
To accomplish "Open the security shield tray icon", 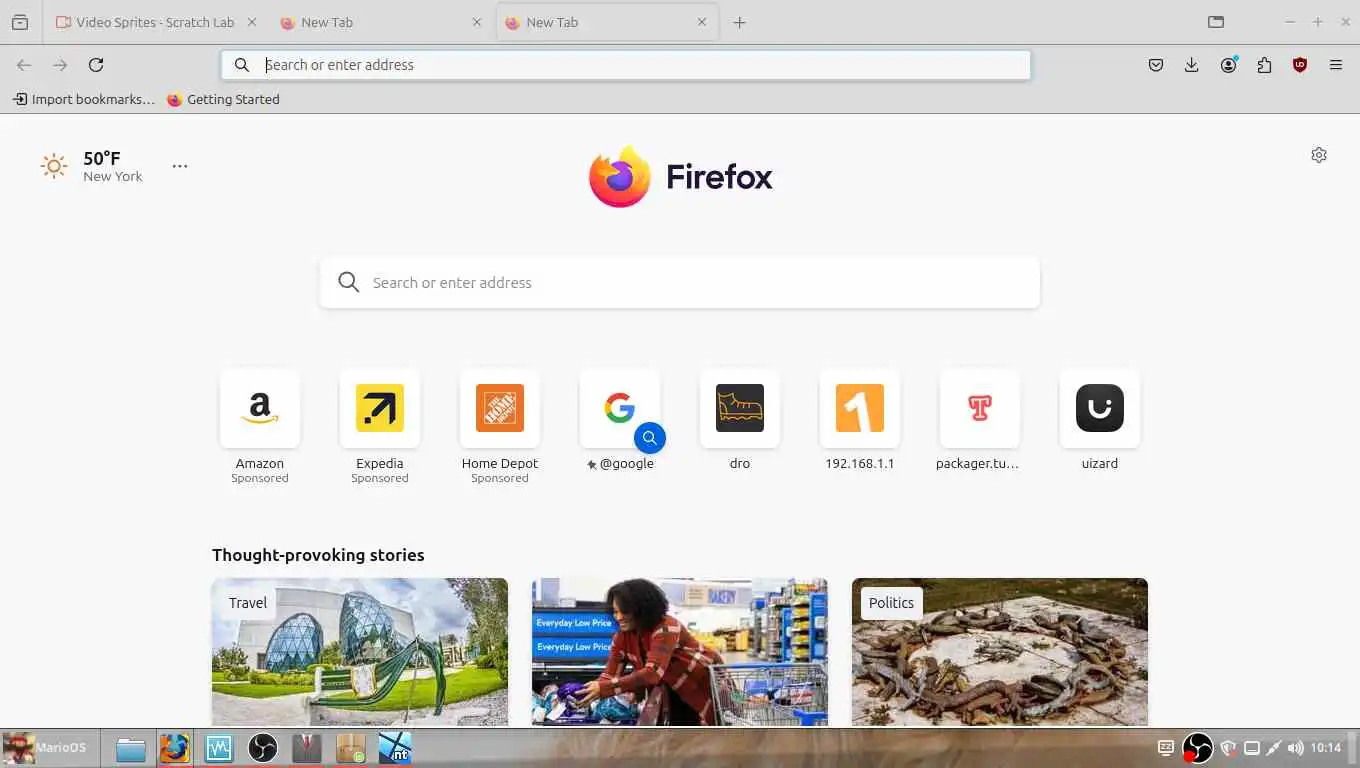I will pos(1229,748).
